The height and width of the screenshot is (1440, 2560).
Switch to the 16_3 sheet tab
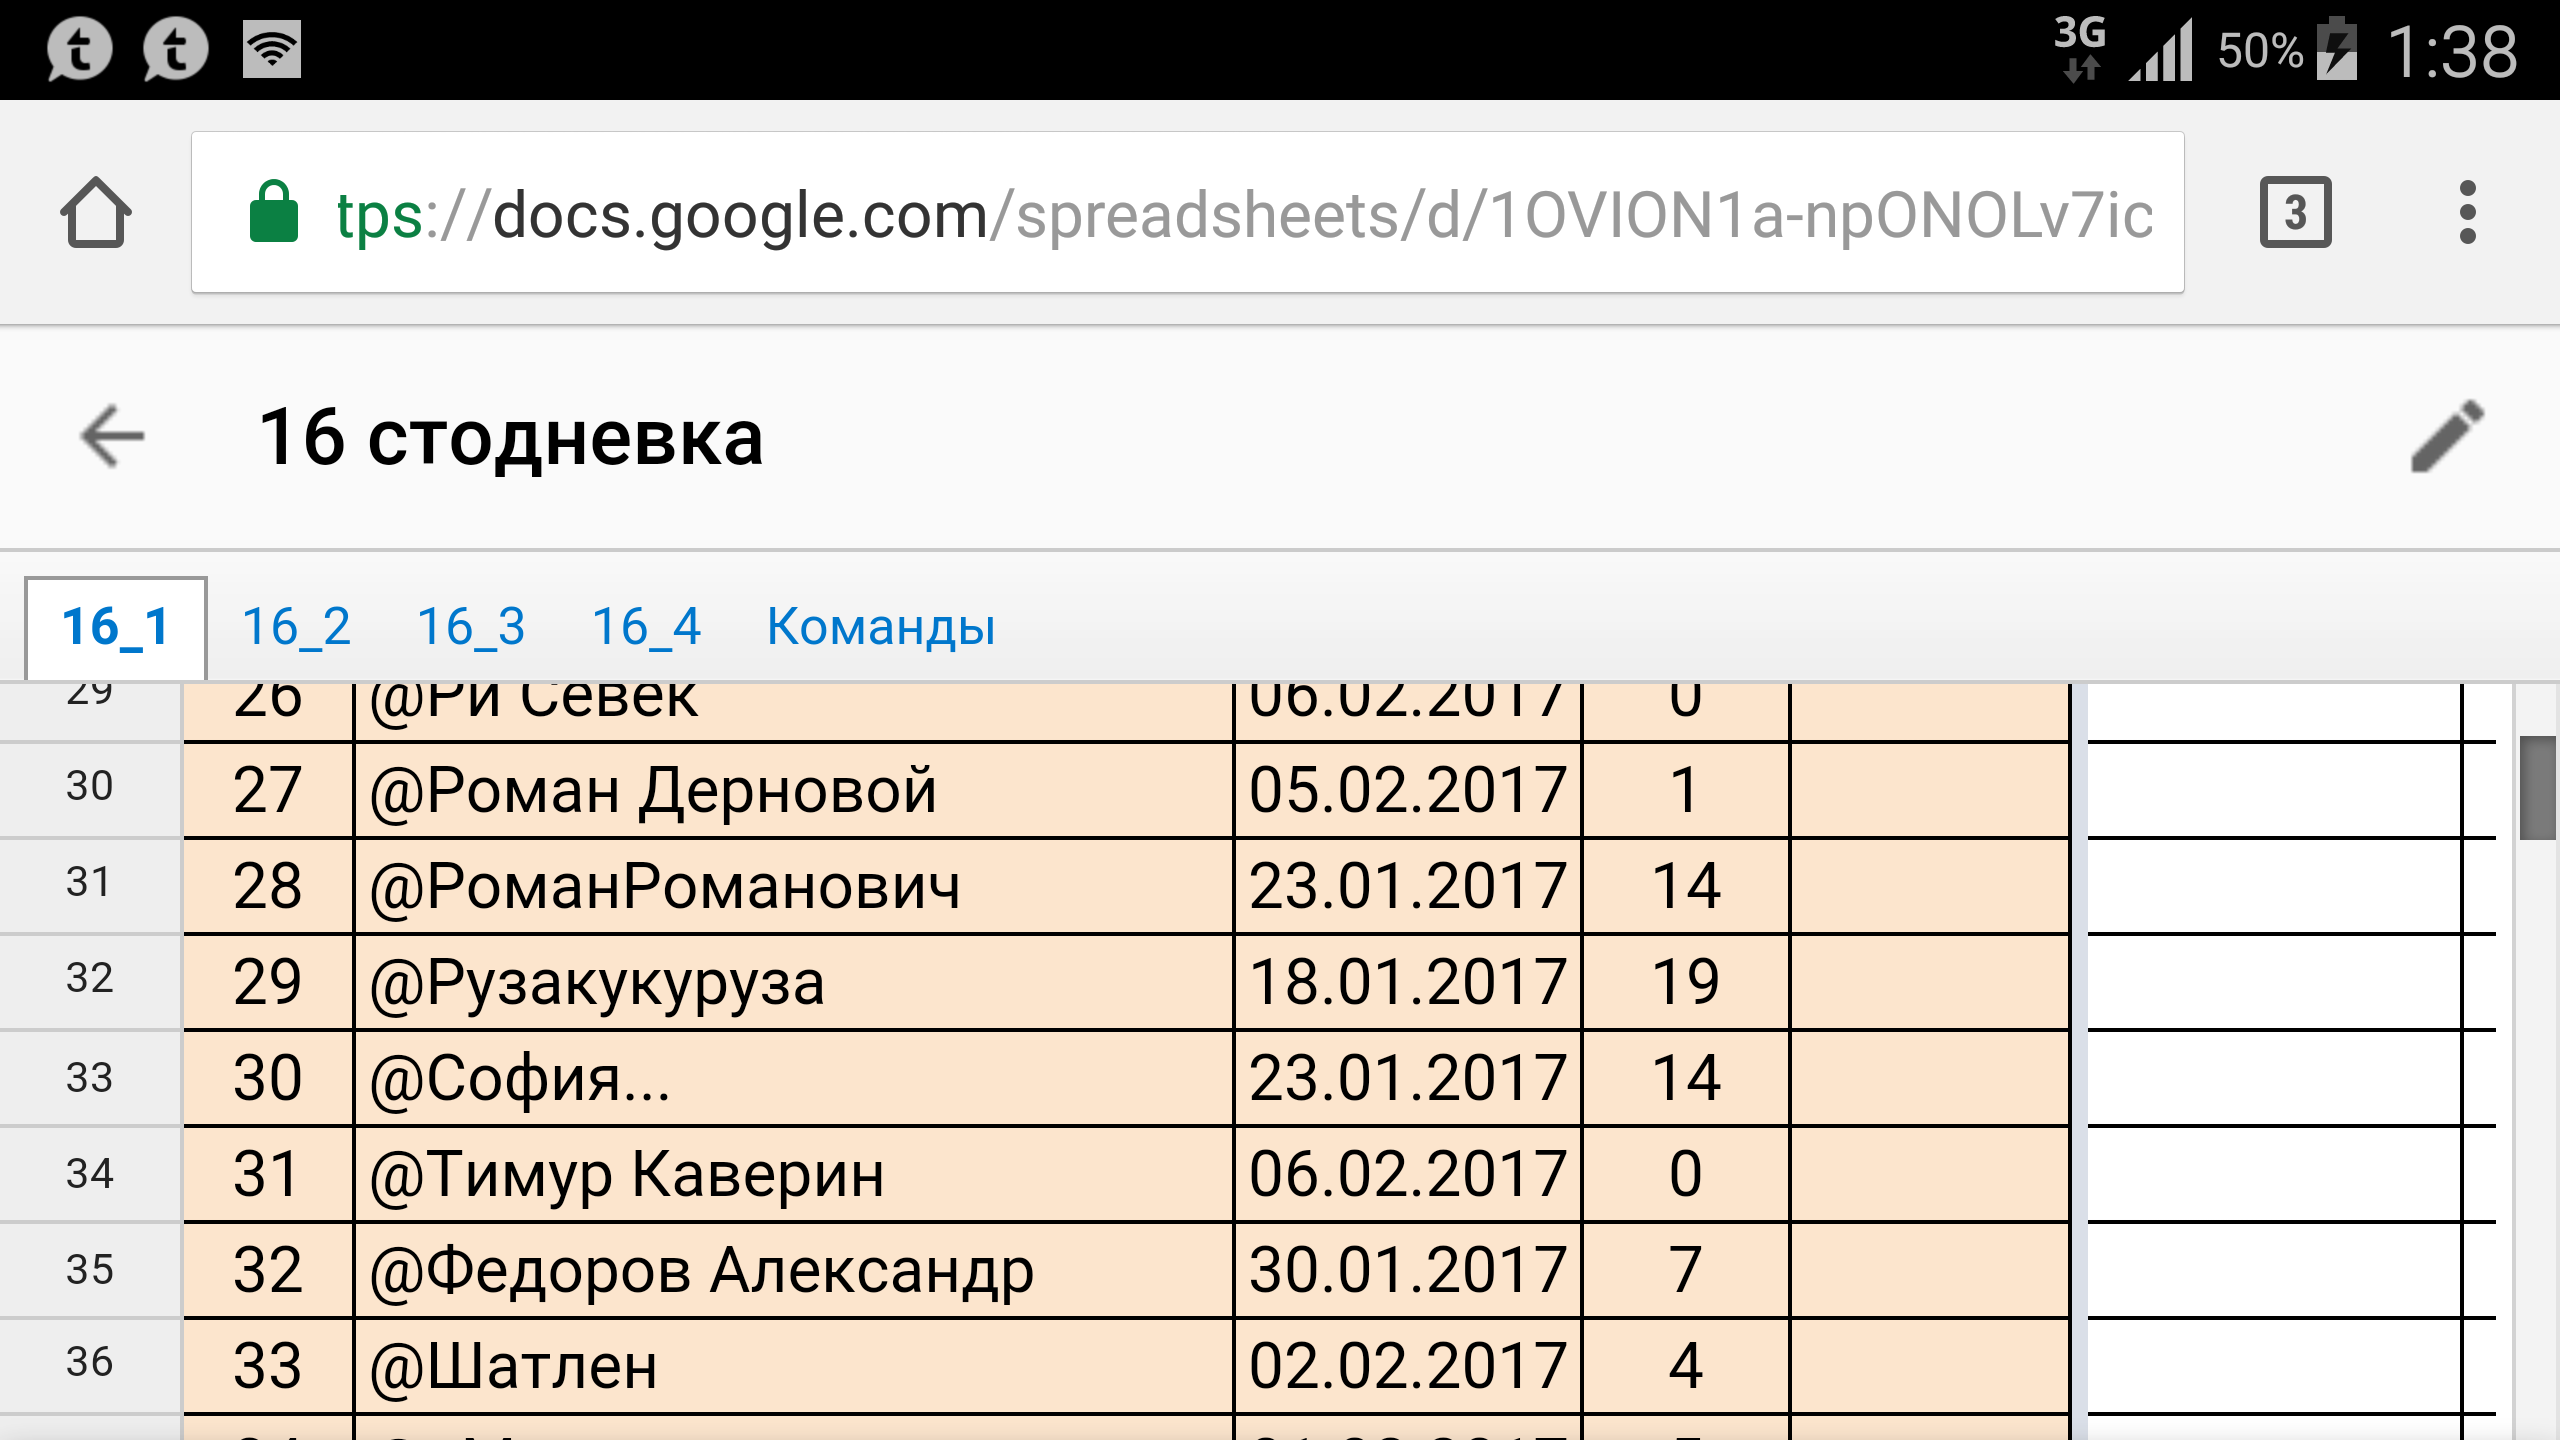471,627
